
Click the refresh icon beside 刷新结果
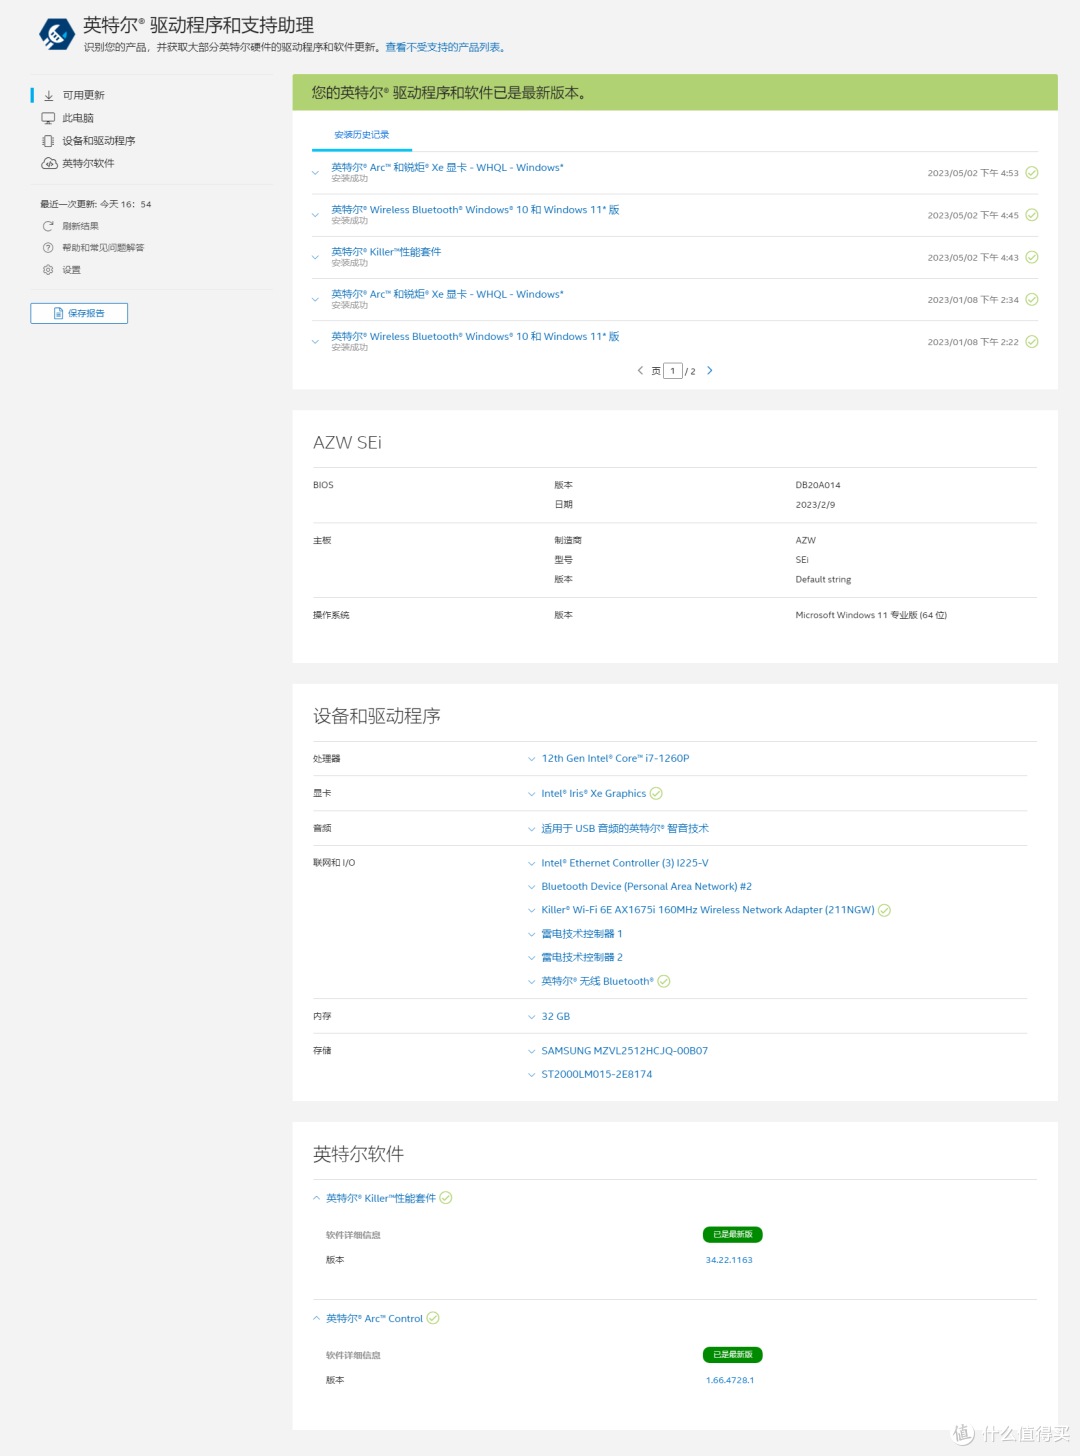48,226
